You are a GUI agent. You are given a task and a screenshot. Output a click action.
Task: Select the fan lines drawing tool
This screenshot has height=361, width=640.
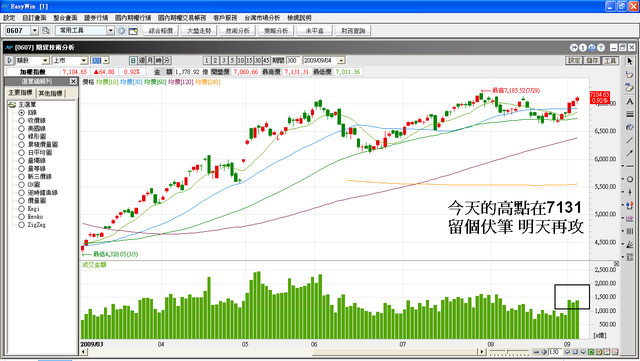630,244
